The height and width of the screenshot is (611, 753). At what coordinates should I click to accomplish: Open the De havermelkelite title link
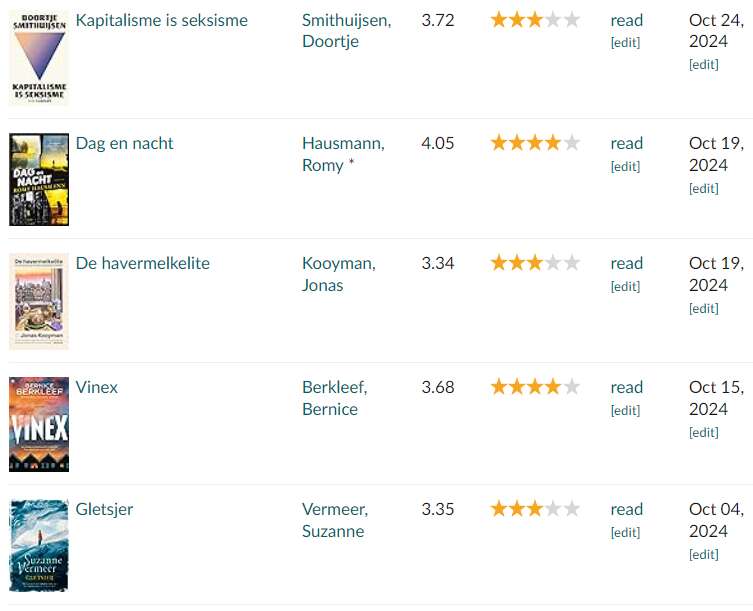click(x=143, y=263)
